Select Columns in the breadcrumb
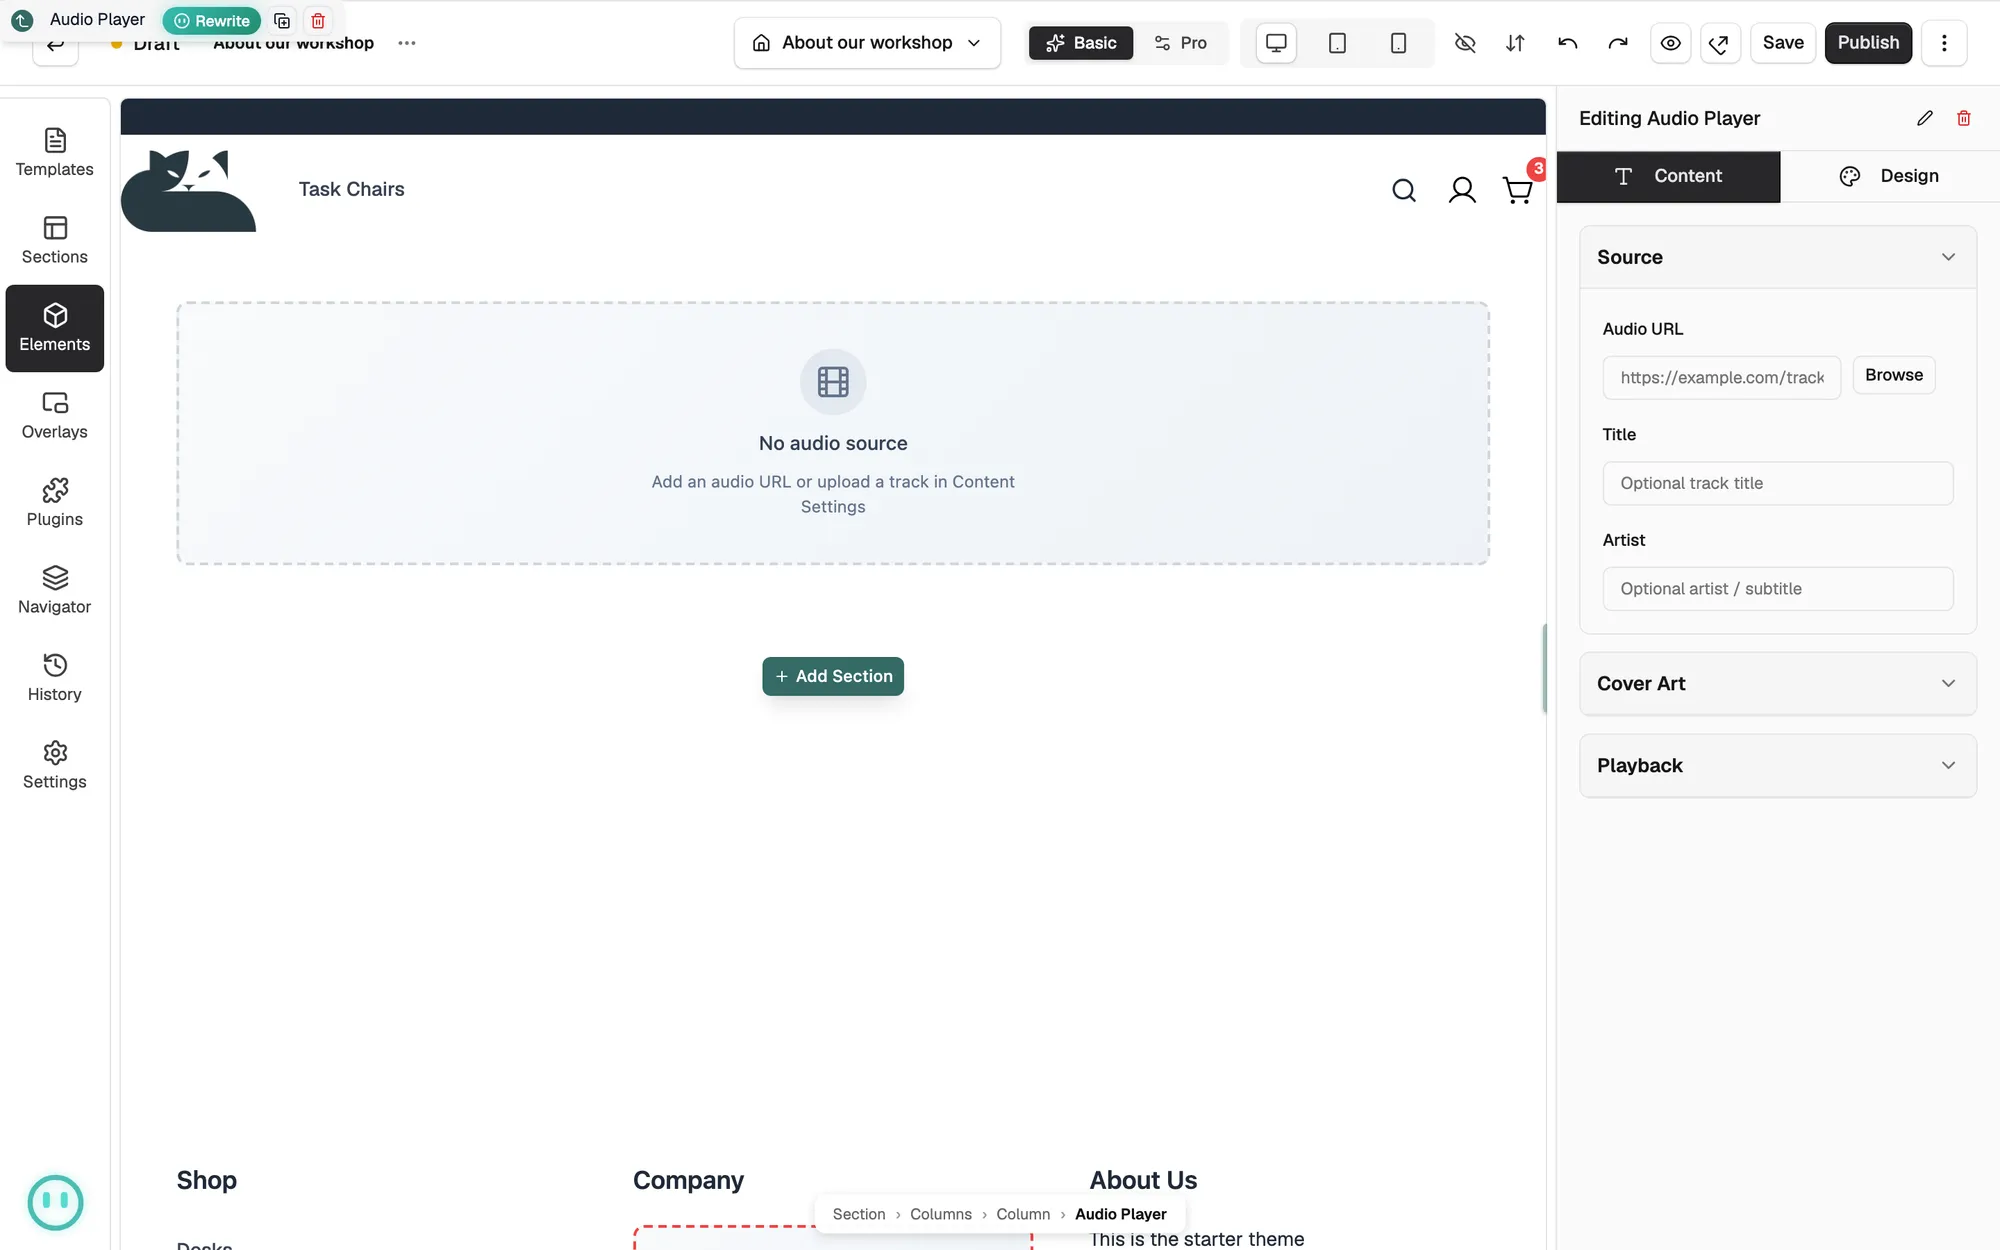 [940, 1214]
